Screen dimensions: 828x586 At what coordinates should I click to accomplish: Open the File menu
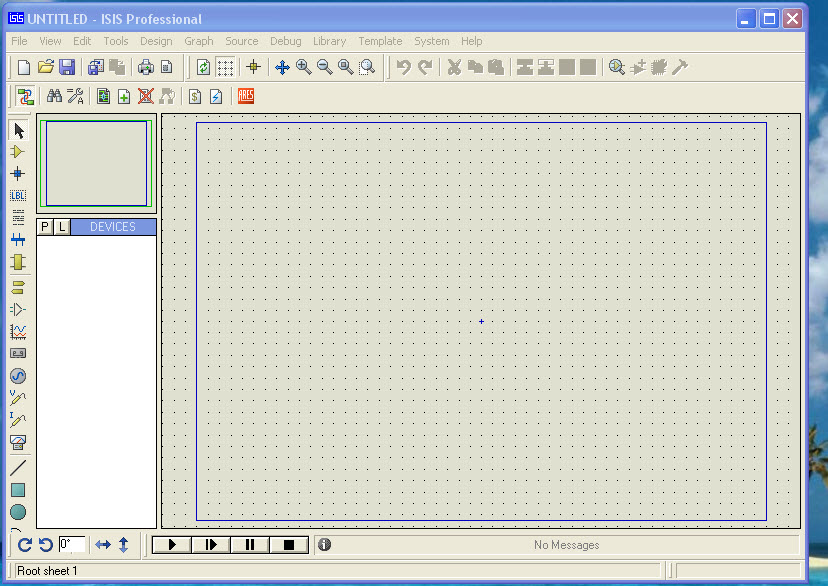click(19, 41)
